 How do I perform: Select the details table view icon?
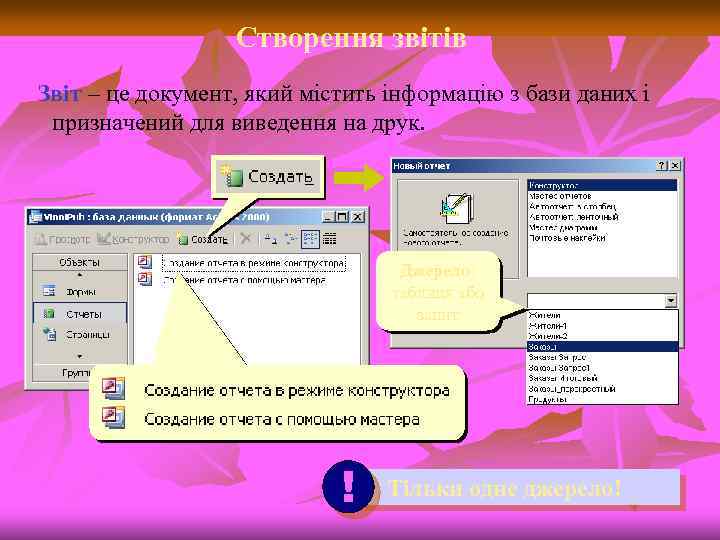(329, 239)
